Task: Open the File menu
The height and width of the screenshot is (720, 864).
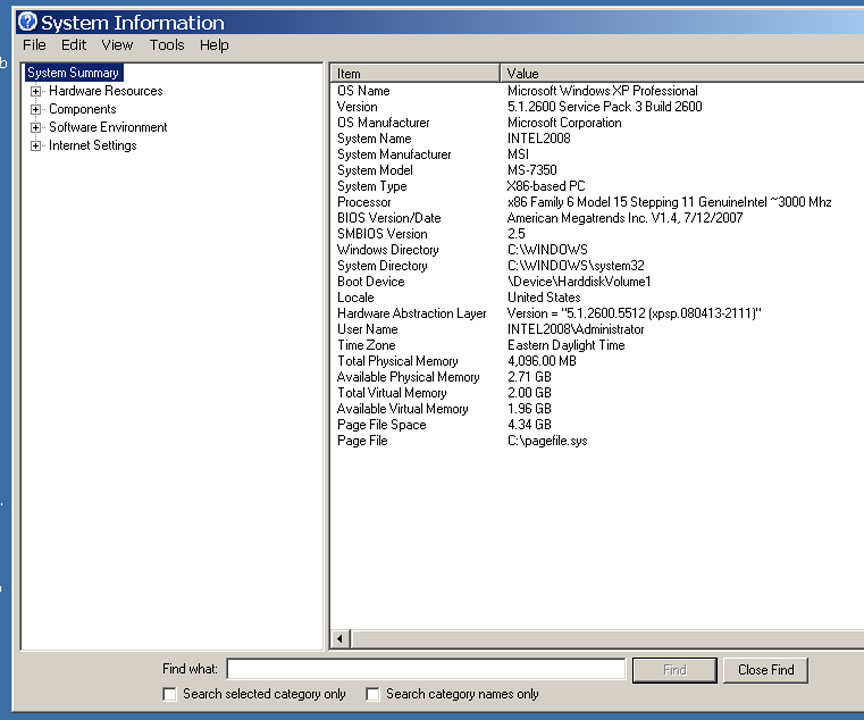Action: point(34,45)
